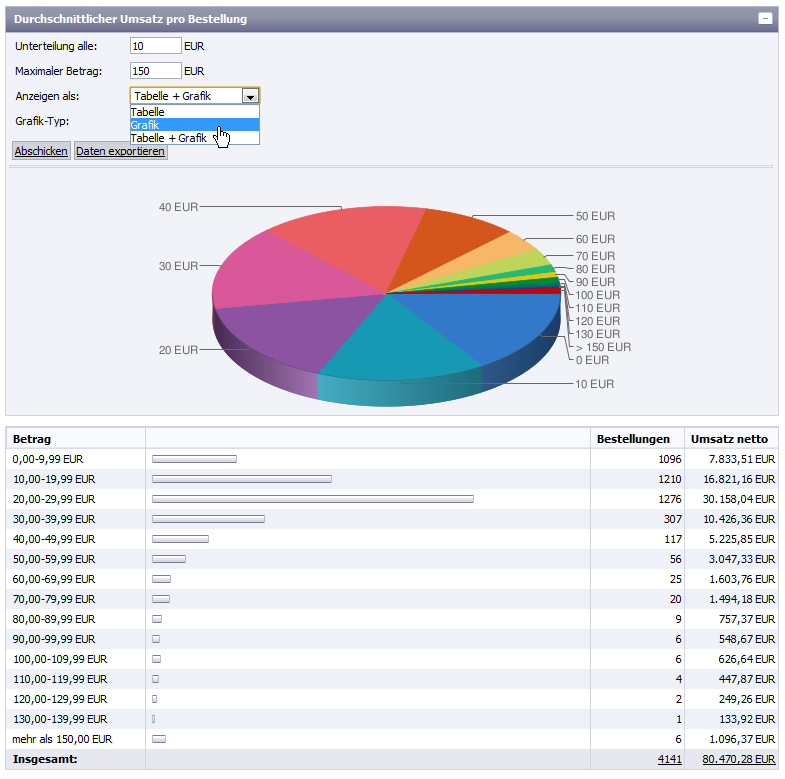The height and width of the screenshot is (779, 785).
Task: Open total orders link 4141
Action: (x=669, y=759)
